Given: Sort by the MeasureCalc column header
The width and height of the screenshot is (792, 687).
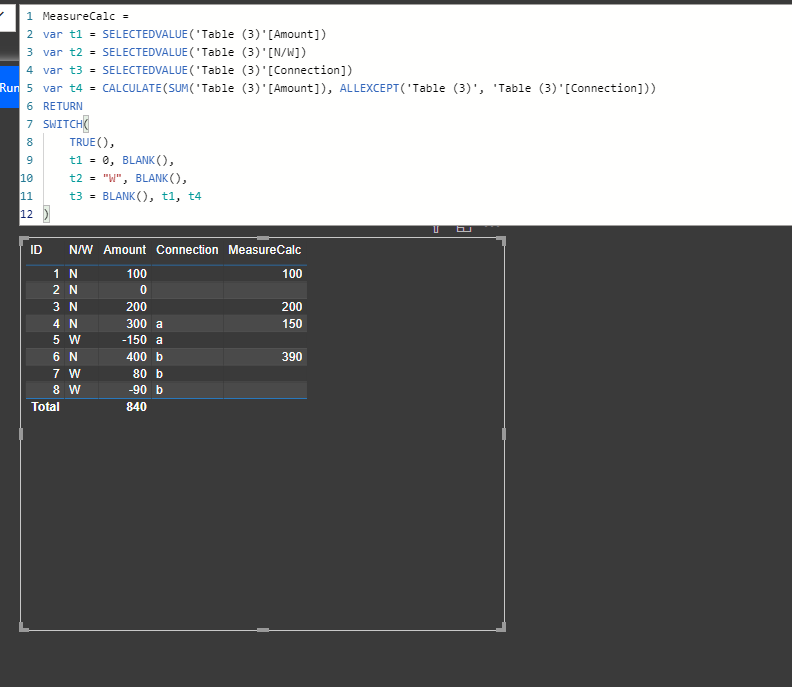Looking at the screenshot, I should pyautogui.click(x=264, y=250).
